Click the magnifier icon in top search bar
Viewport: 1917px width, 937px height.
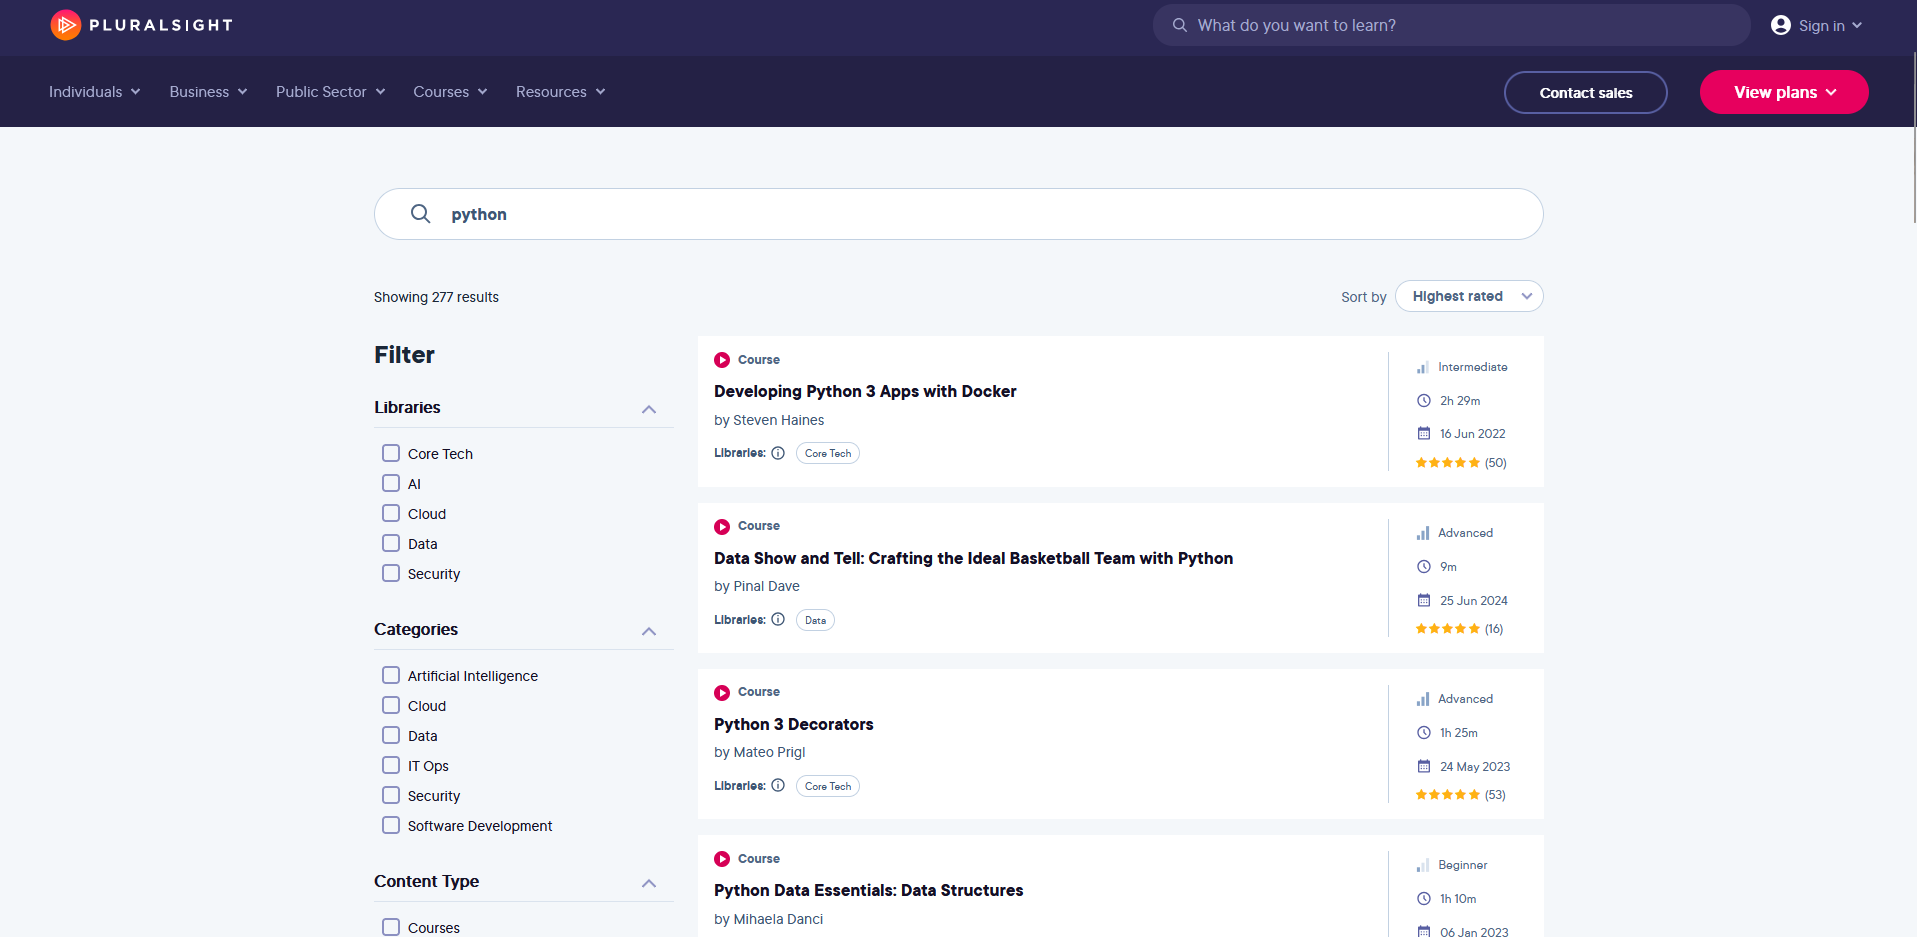[1180, 25]
